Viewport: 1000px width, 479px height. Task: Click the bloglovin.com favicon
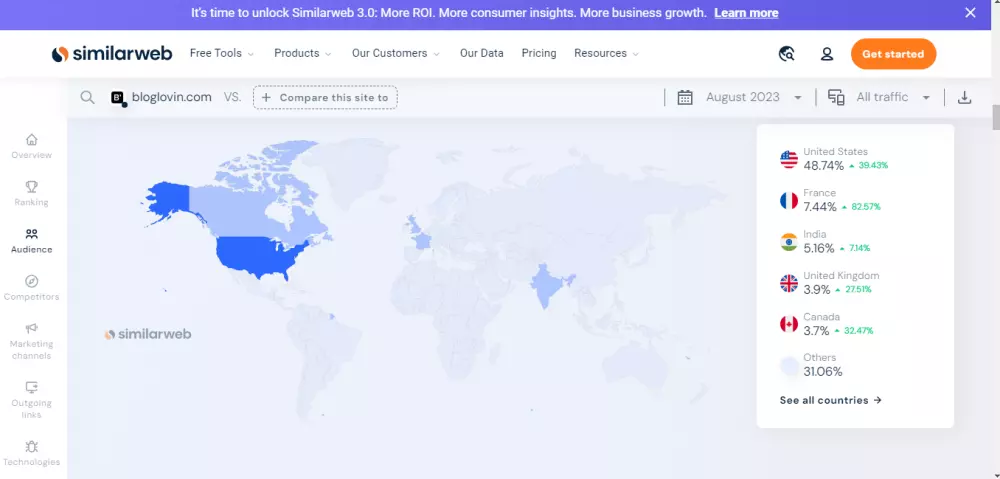tap(118, 98)
